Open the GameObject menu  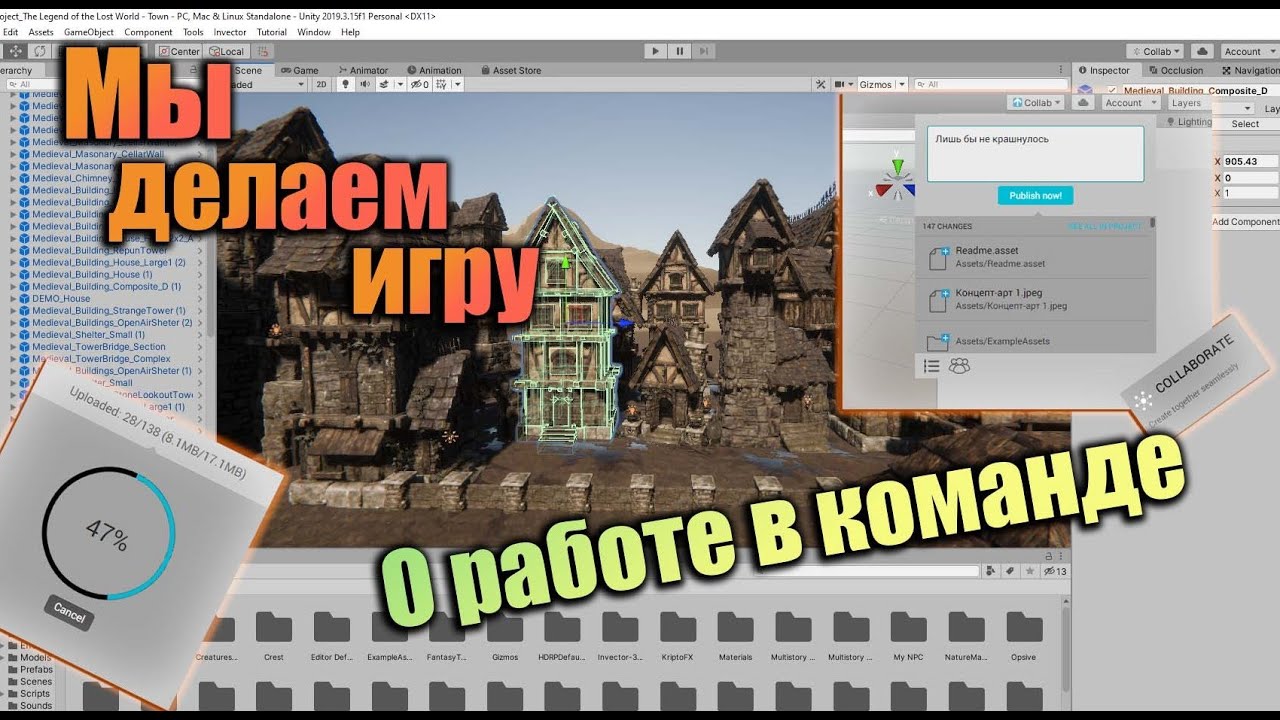(89, 32)
